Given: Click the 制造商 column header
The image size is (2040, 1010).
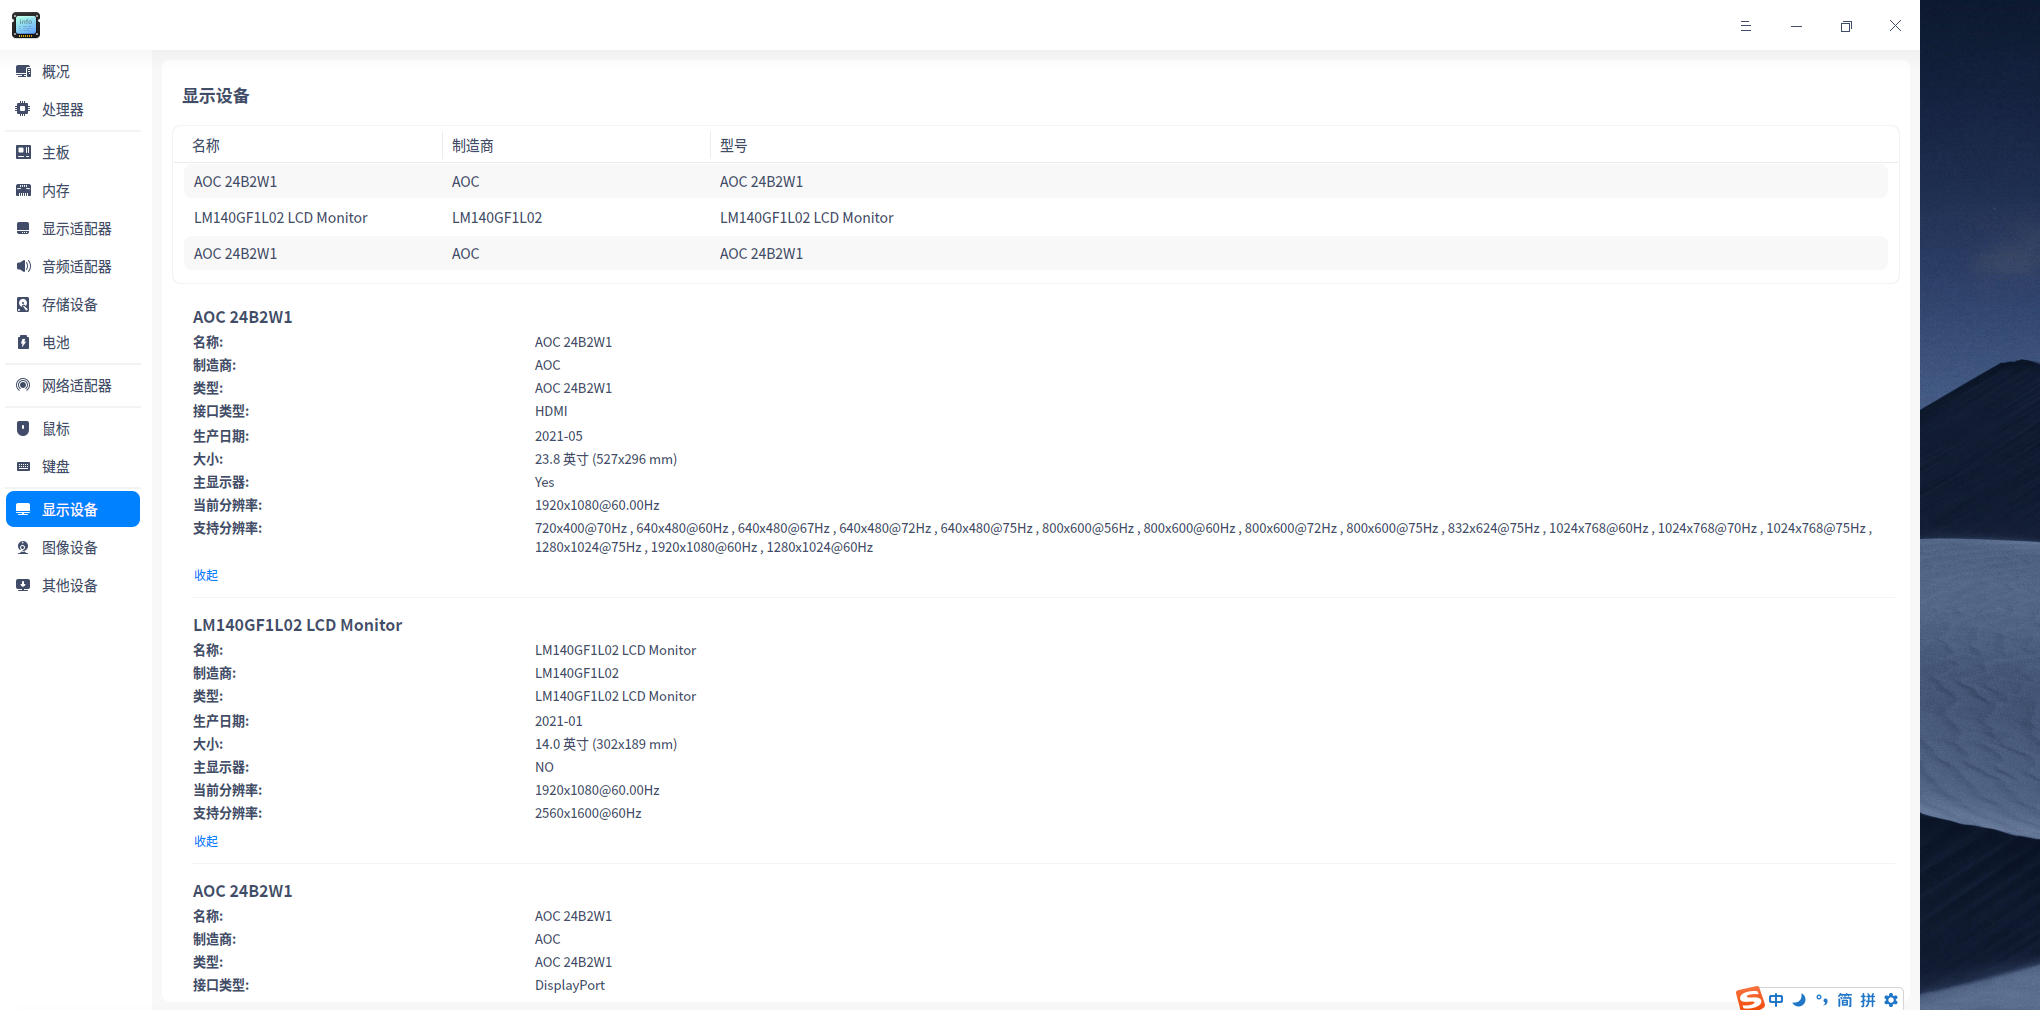Looking at the screenshot, I should point(473,146).
